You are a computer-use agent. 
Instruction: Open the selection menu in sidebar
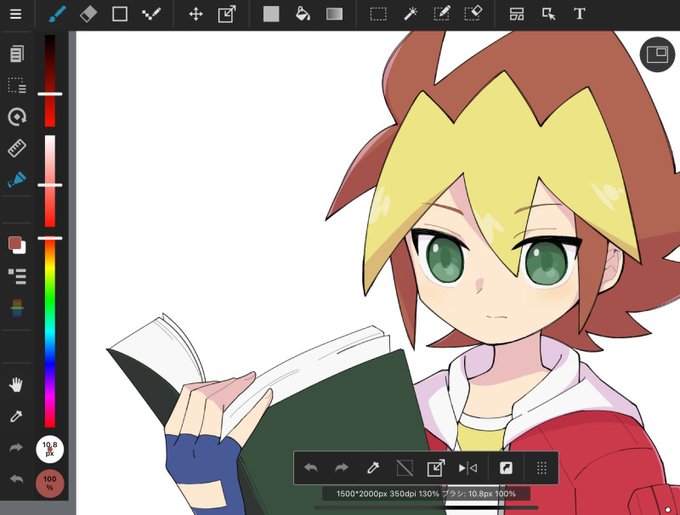[x=17, y=85]
